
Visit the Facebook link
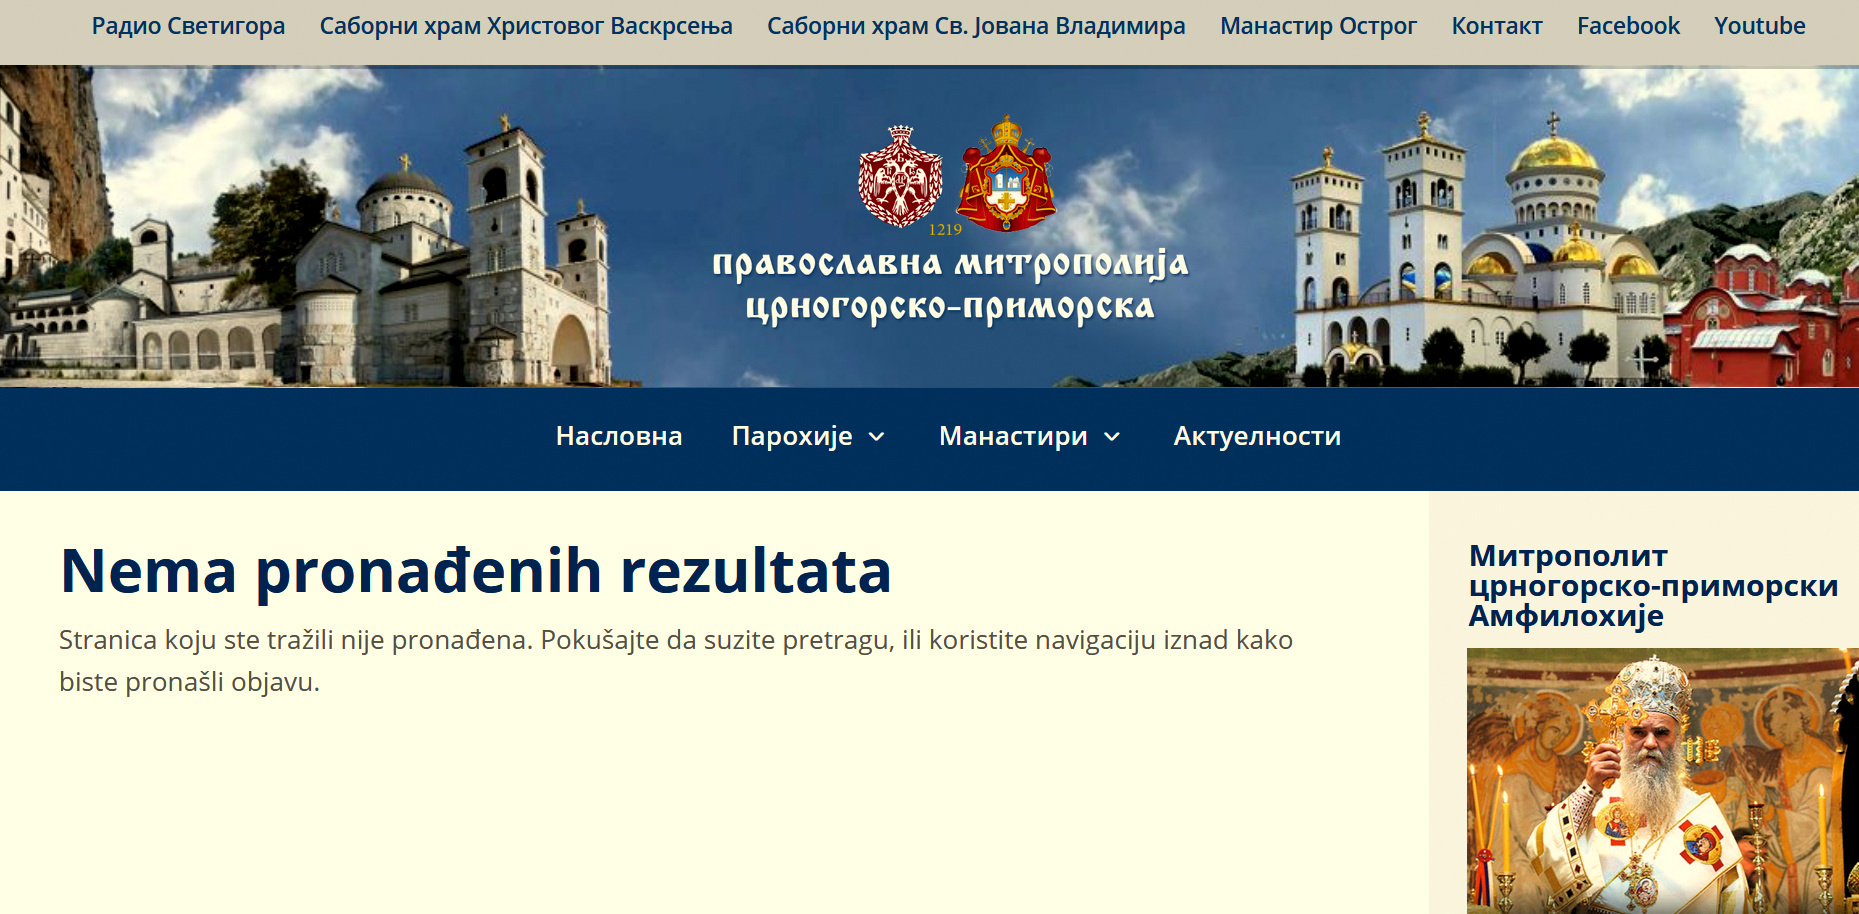pos(1628,26)
